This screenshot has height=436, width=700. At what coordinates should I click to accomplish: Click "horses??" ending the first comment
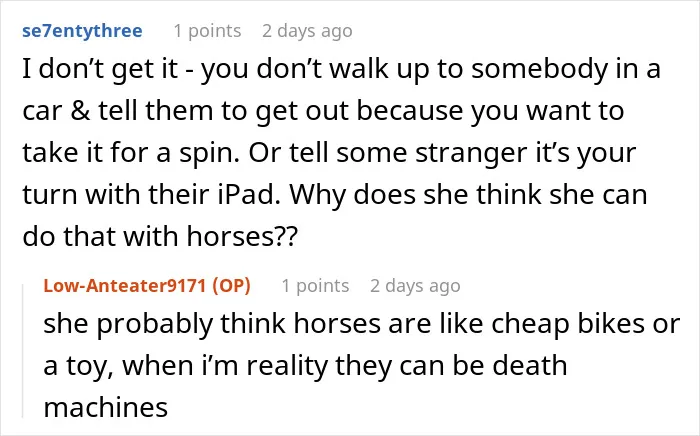coord(242,236)
